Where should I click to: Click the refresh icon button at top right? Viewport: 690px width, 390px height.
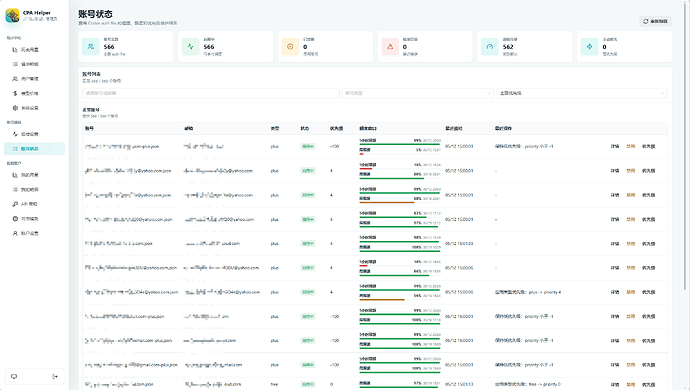tap(655, 21)
